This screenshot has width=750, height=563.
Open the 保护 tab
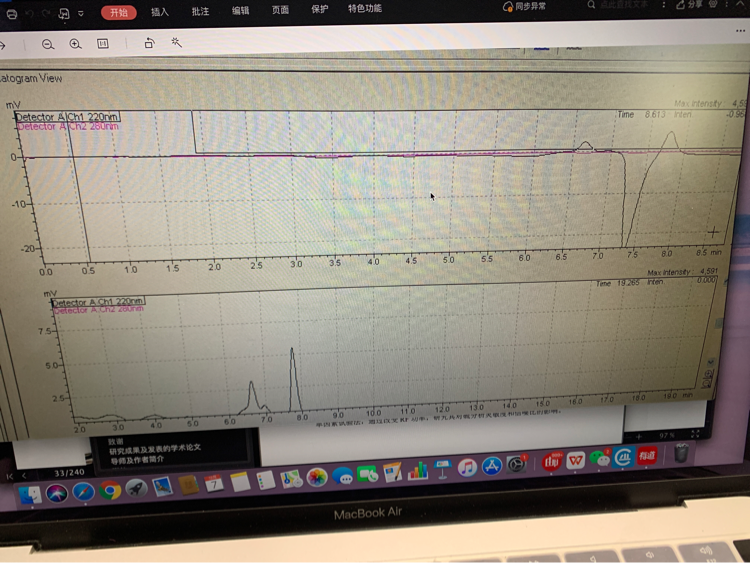[x=320, y=9]
